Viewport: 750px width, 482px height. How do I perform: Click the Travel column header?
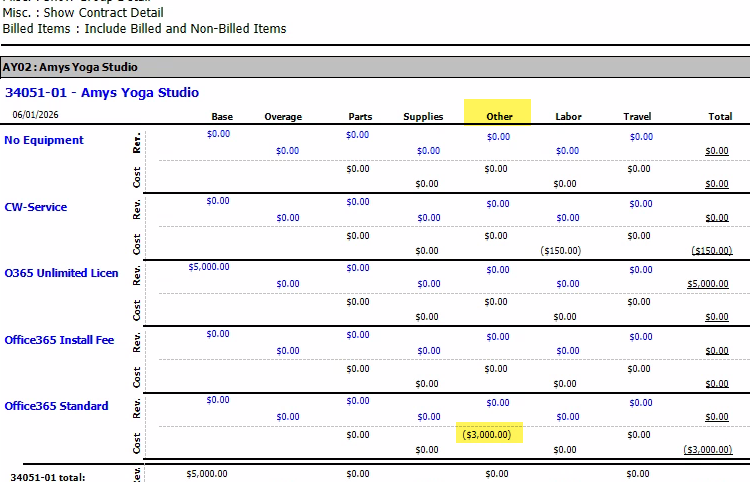click(637, 117)
